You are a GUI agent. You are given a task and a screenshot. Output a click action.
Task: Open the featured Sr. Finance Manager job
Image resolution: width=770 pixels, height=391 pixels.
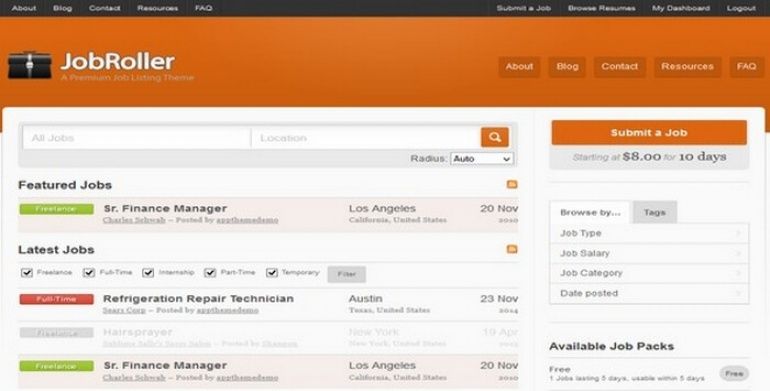coord(165,208)
